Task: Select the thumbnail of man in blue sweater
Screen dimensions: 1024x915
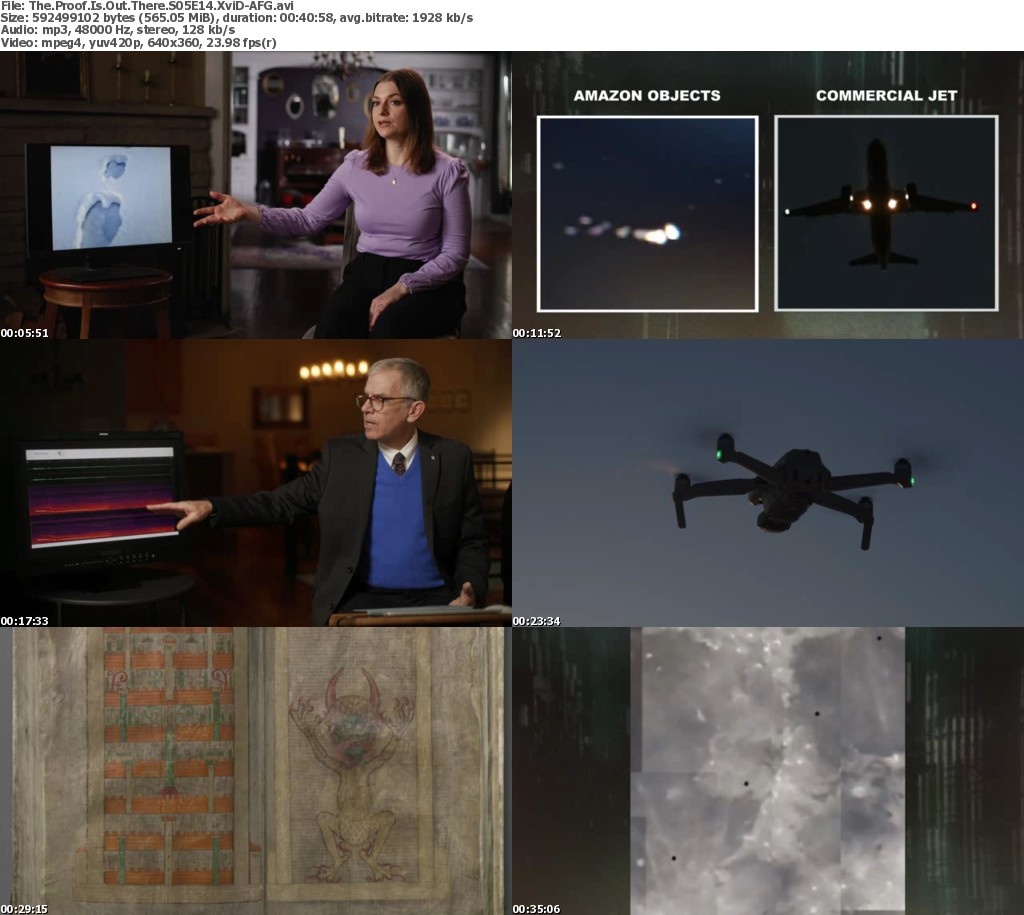Action: click(255, 483)
